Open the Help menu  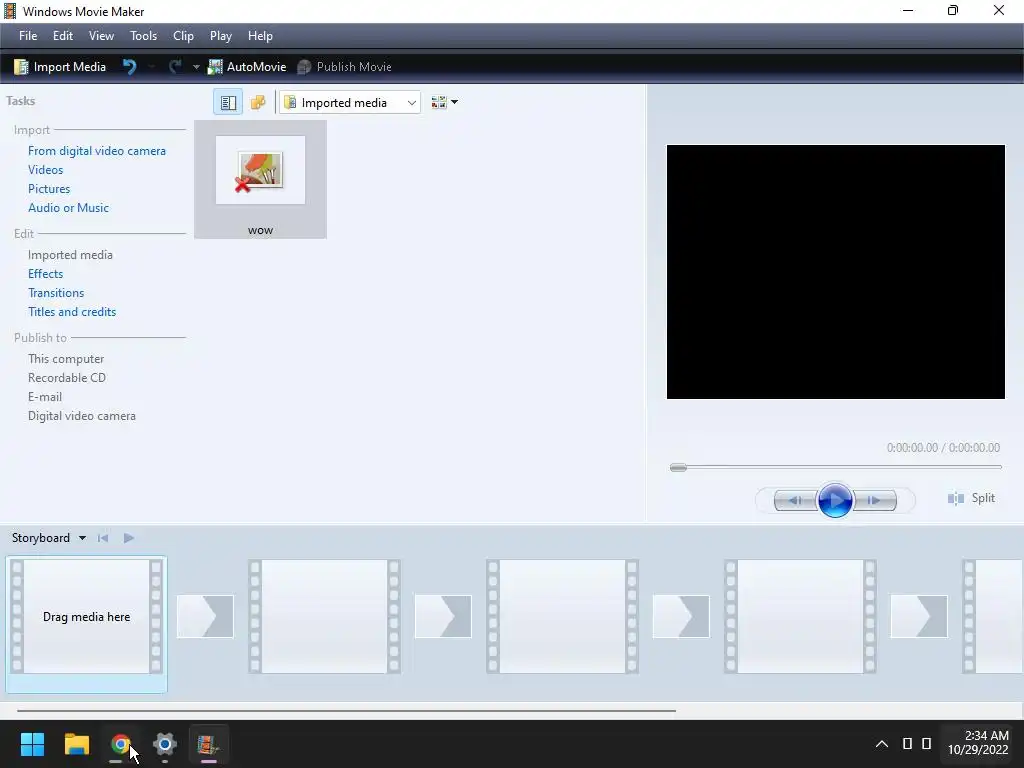260,36
